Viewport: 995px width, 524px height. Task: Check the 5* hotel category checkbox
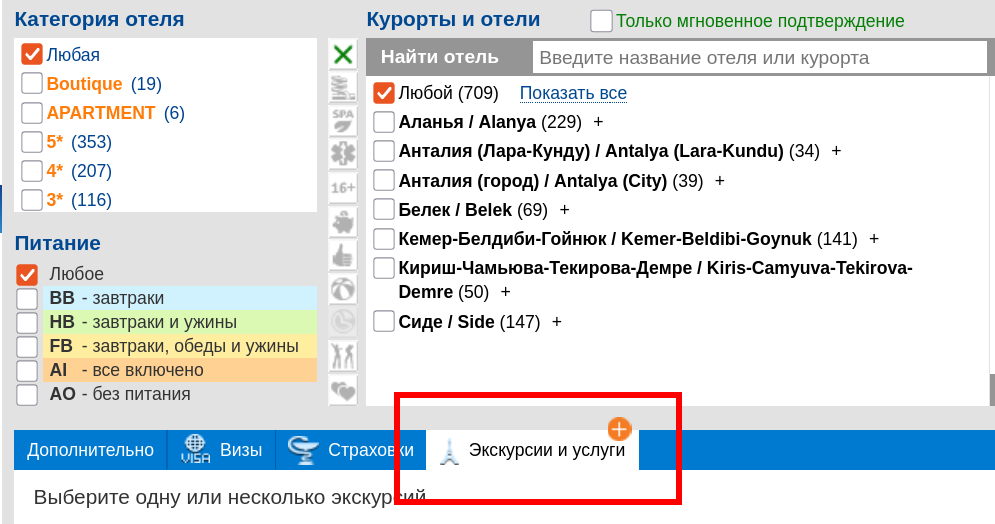pyautogui.click(x=32, y=142)
